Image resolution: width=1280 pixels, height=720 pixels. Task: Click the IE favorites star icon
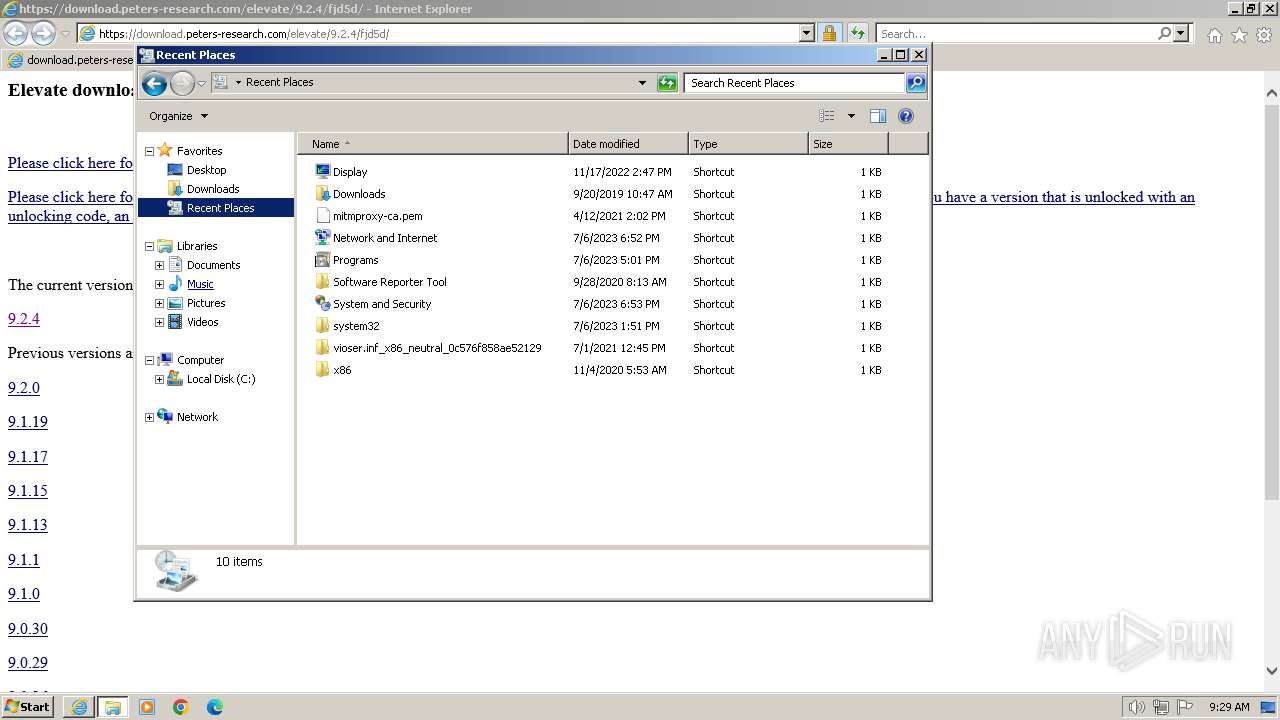1239,35
